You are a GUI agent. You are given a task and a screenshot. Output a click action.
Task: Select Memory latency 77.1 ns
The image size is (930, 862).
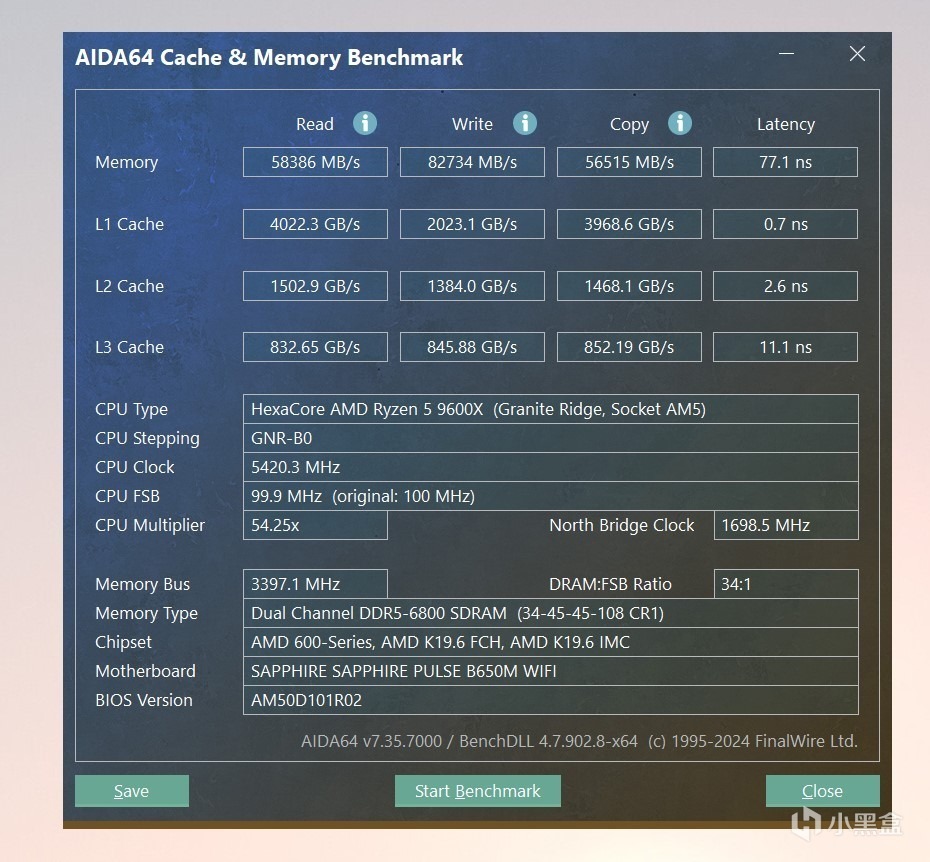point(785,162)
